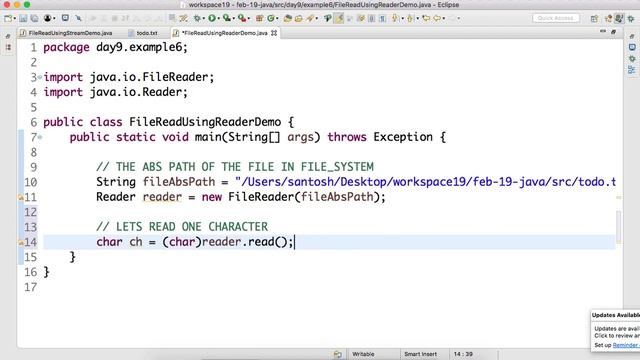Toggle Mark Occurrences highlighter button
The image size is (640, 360).
(x=339, y=18)
